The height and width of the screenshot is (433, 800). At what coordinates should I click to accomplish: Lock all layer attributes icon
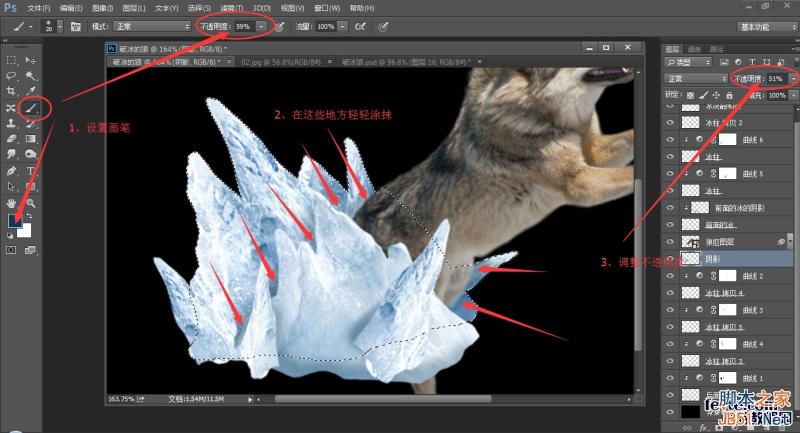(x=729, y=95)
